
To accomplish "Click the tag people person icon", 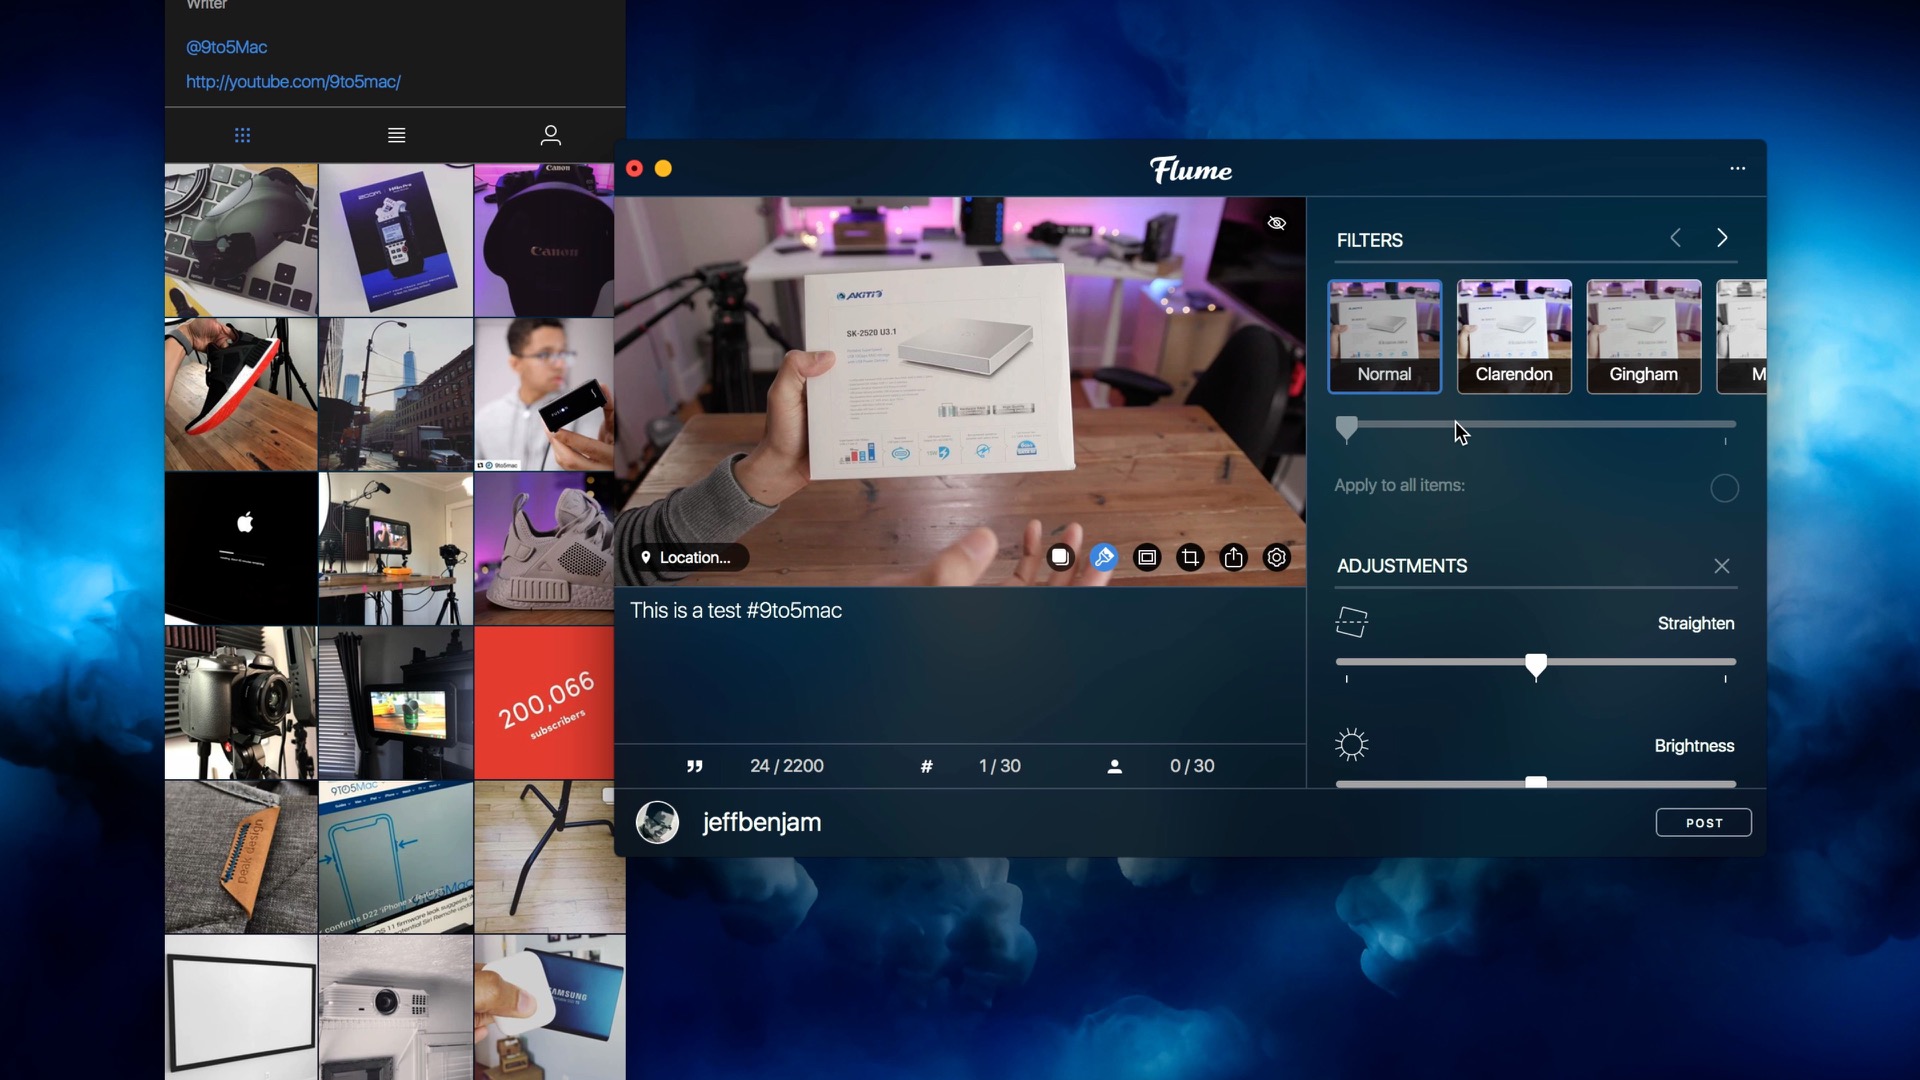I will tap(1114, 766).
